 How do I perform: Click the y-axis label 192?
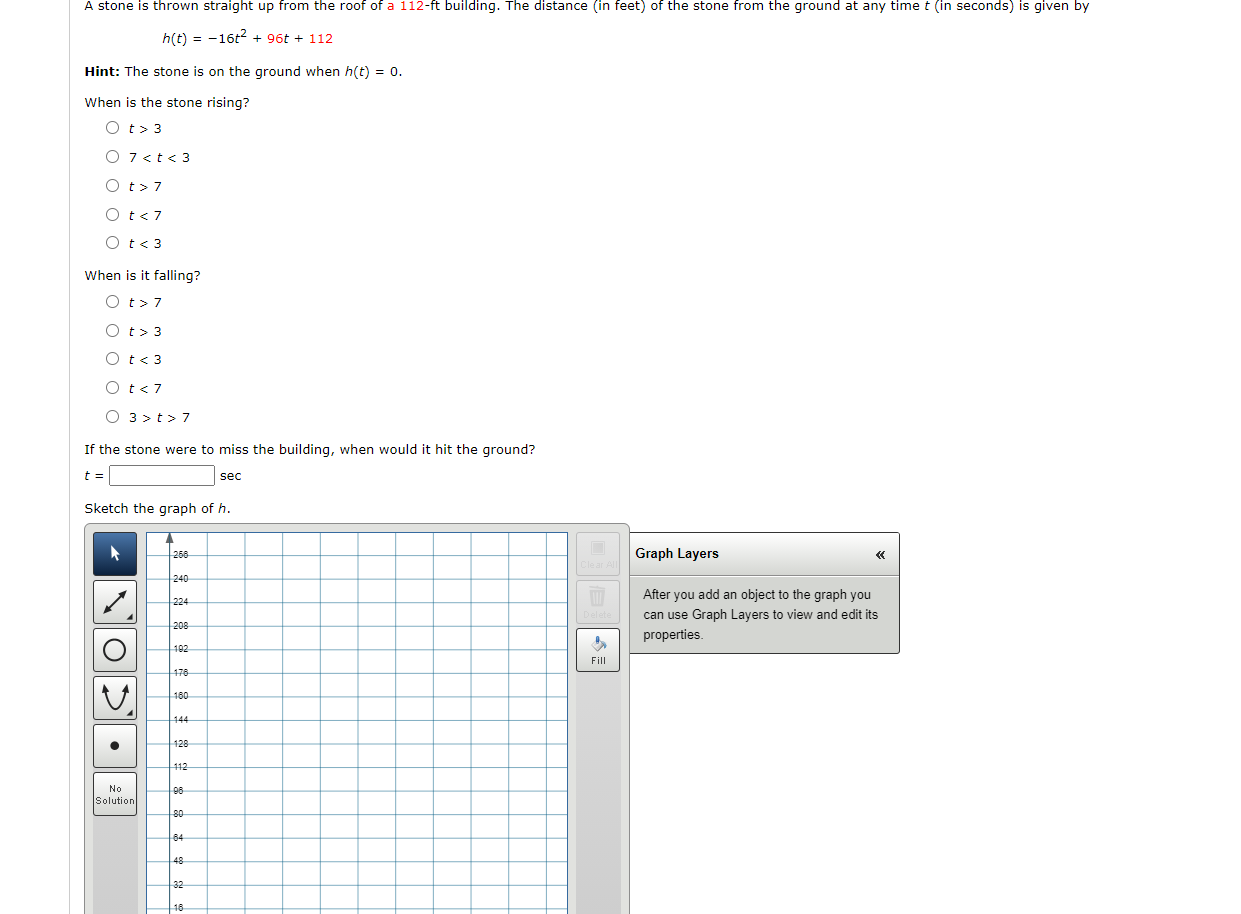pos(180,649)
